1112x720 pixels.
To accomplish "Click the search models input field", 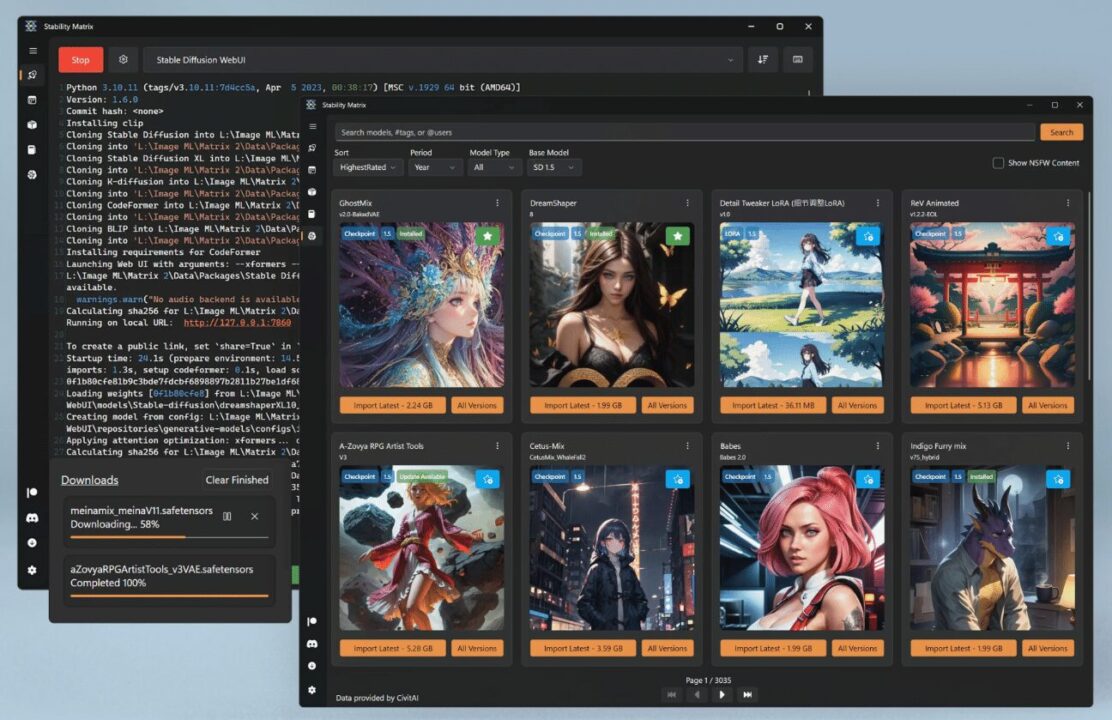I will (684, 133).
